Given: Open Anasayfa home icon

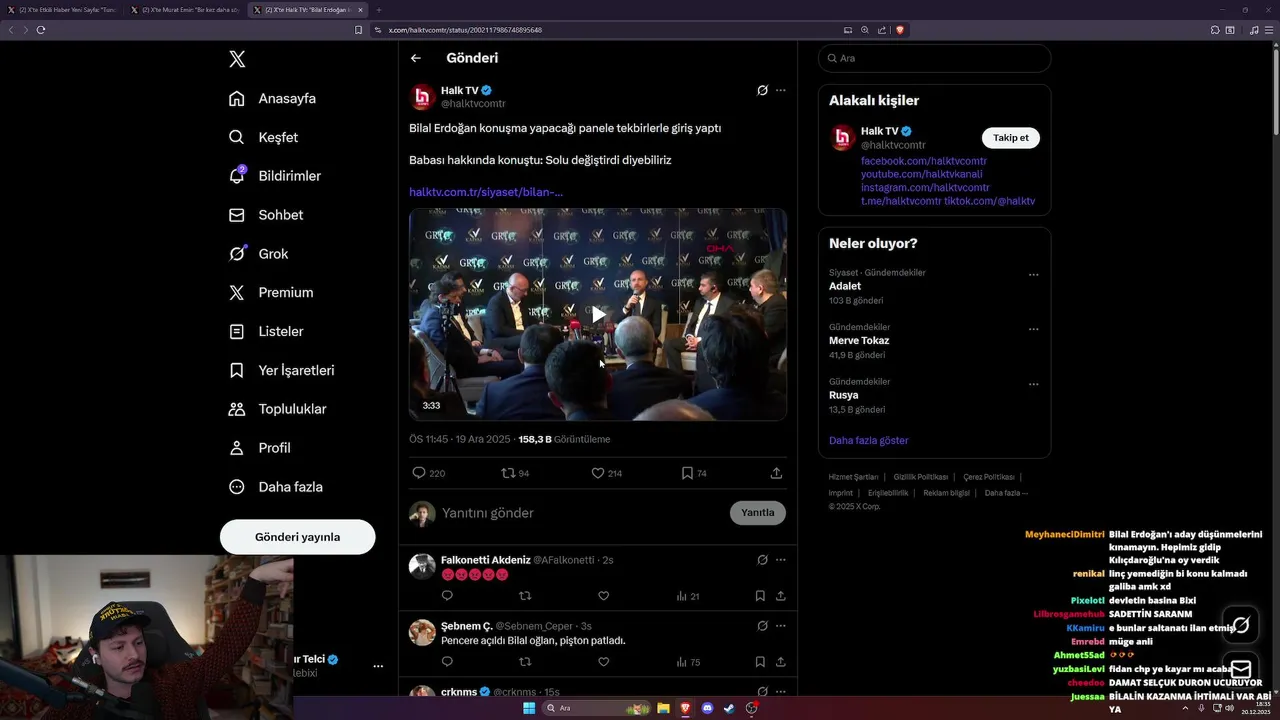Looking at the screenshot, I should 237,98.
